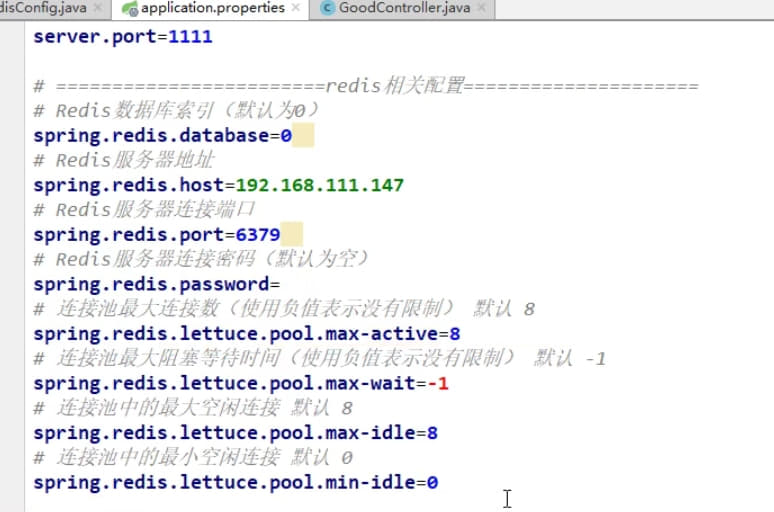
Task: Click the spring.redis.port value 6379
Action: (258, 235)
